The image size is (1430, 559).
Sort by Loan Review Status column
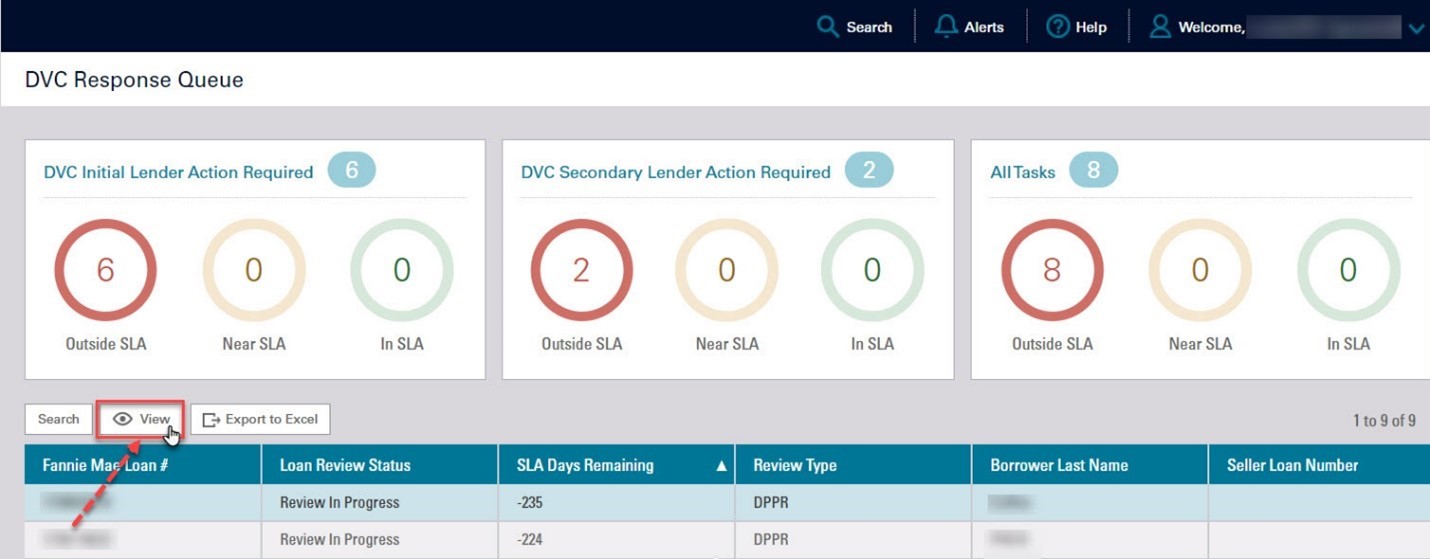pyautogui.click(x=380, y=465)
